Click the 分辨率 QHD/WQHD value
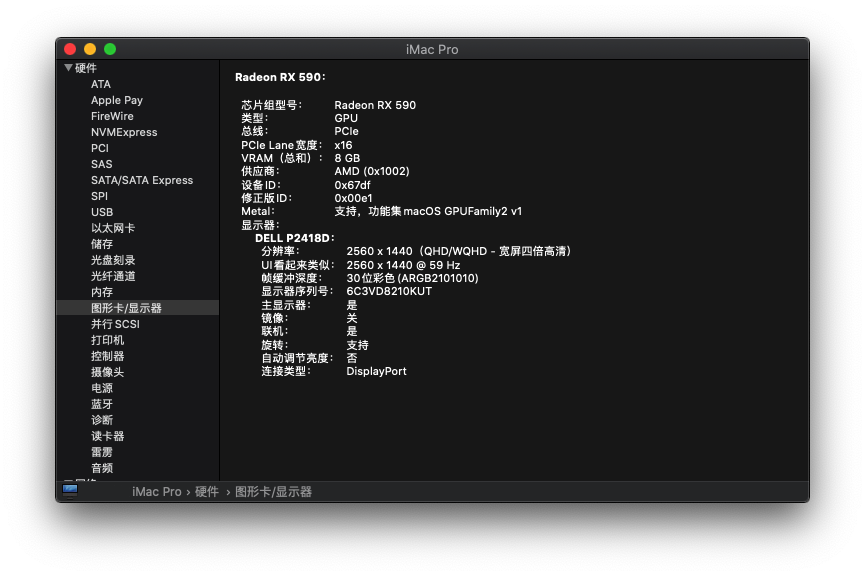The height and width of the screenshot is (576, 865). pyautogui.click(x=458, y=252)
